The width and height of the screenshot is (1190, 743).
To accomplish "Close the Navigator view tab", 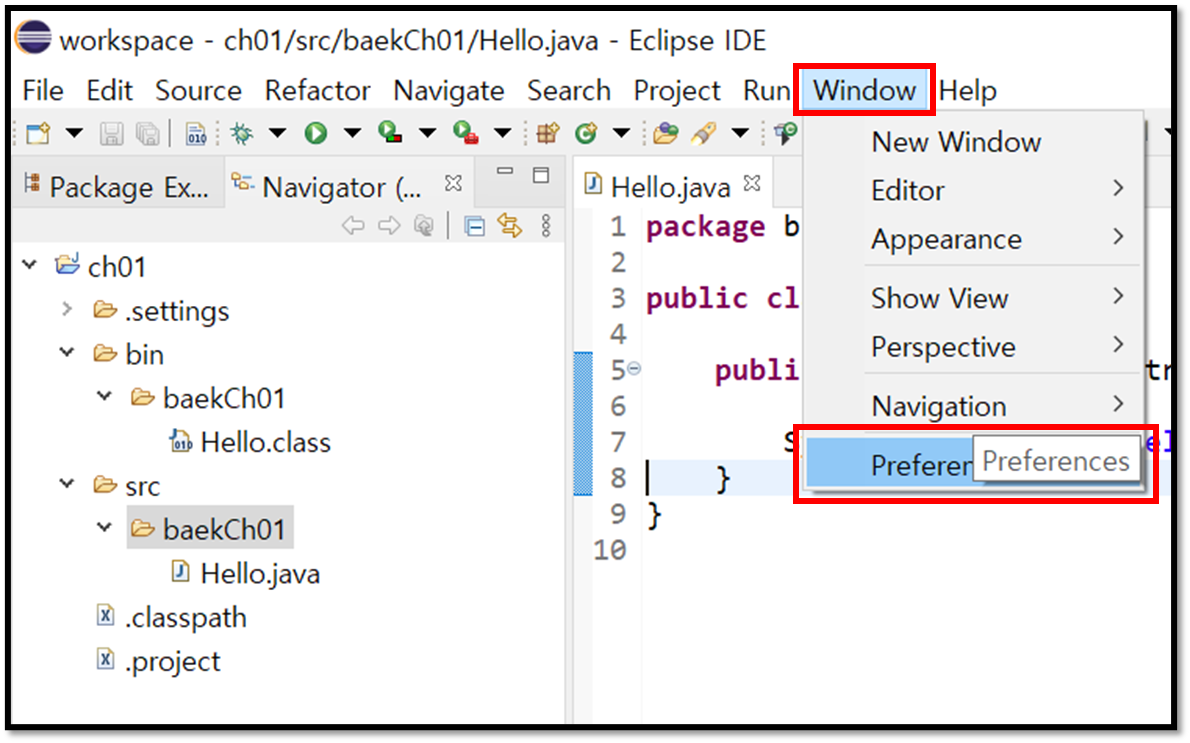I will tap(453, 183).
